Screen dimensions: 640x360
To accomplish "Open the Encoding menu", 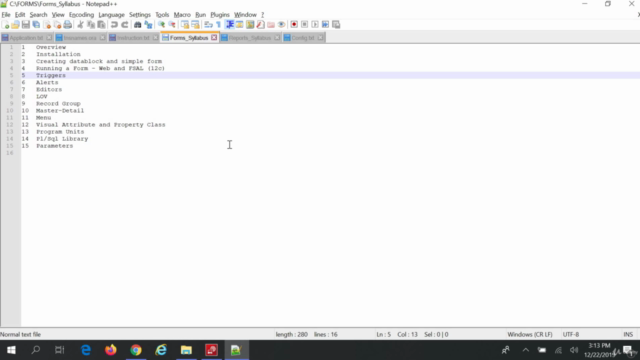I will pyautogui.click(x=81, y=15).
